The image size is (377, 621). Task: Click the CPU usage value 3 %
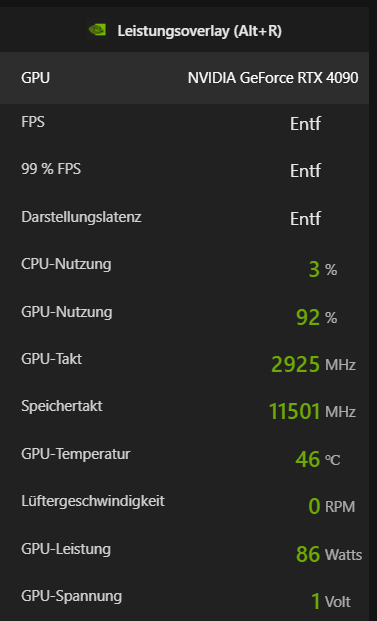point(323,270)
